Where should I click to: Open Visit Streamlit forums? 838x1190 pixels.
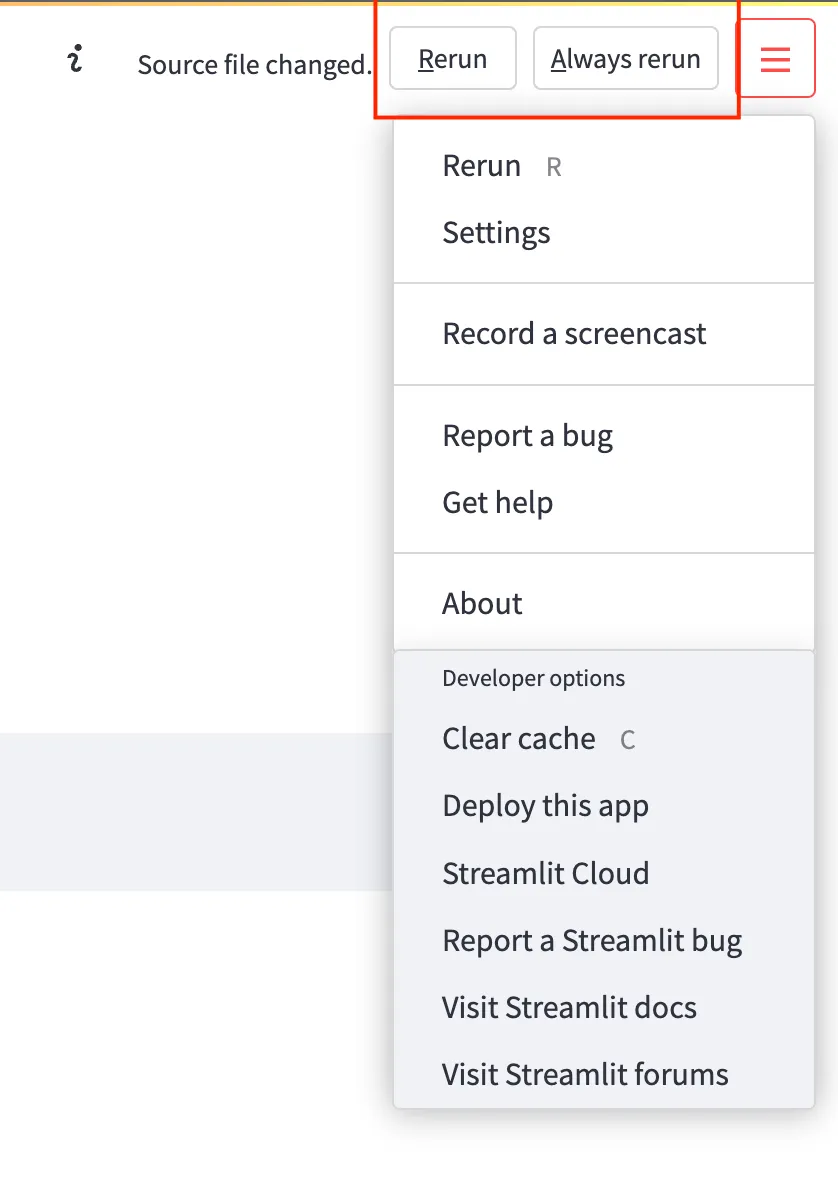585,1075
